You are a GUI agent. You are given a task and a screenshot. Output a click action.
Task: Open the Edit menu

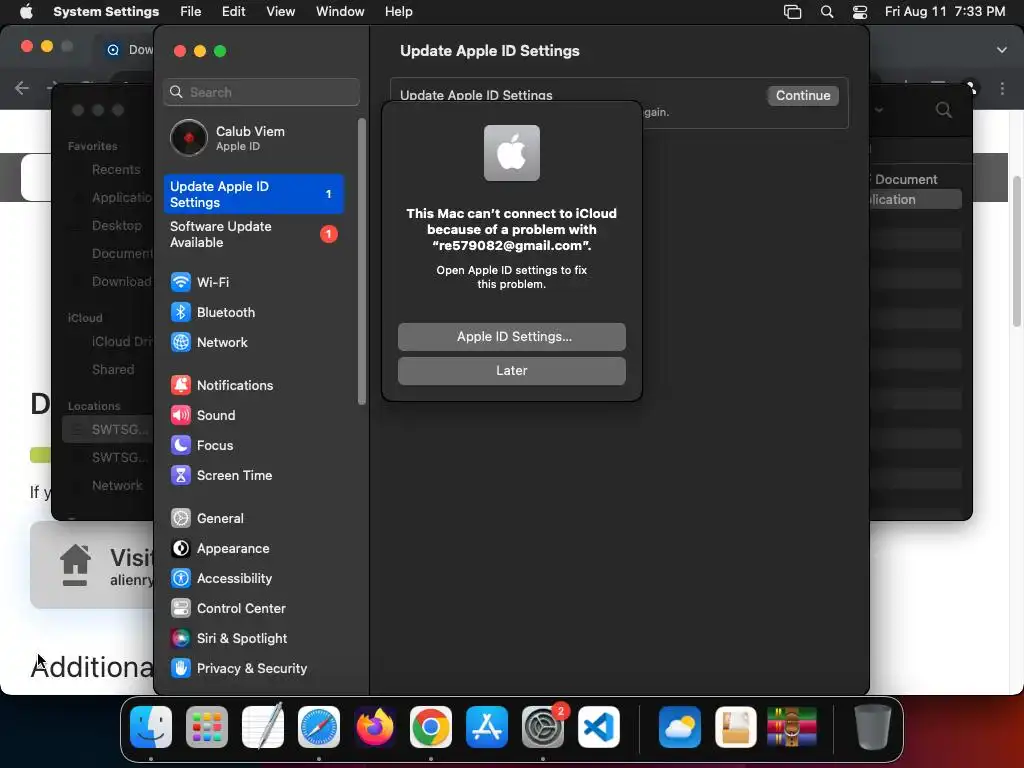233,12
